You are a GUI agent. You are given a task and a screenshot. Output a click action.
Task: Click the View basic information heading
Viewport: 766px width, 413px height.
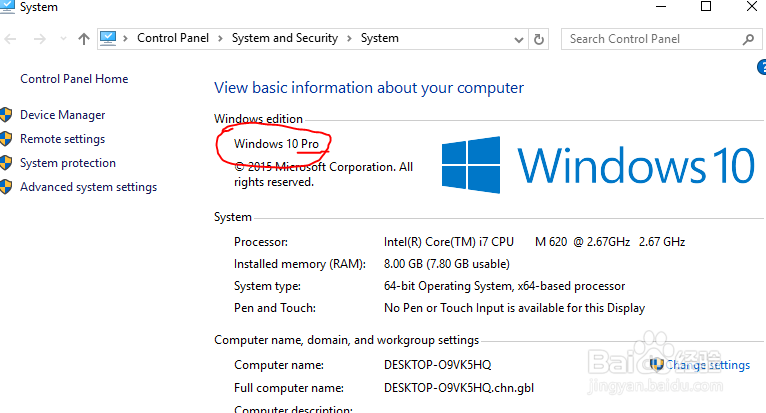point(369,88)
